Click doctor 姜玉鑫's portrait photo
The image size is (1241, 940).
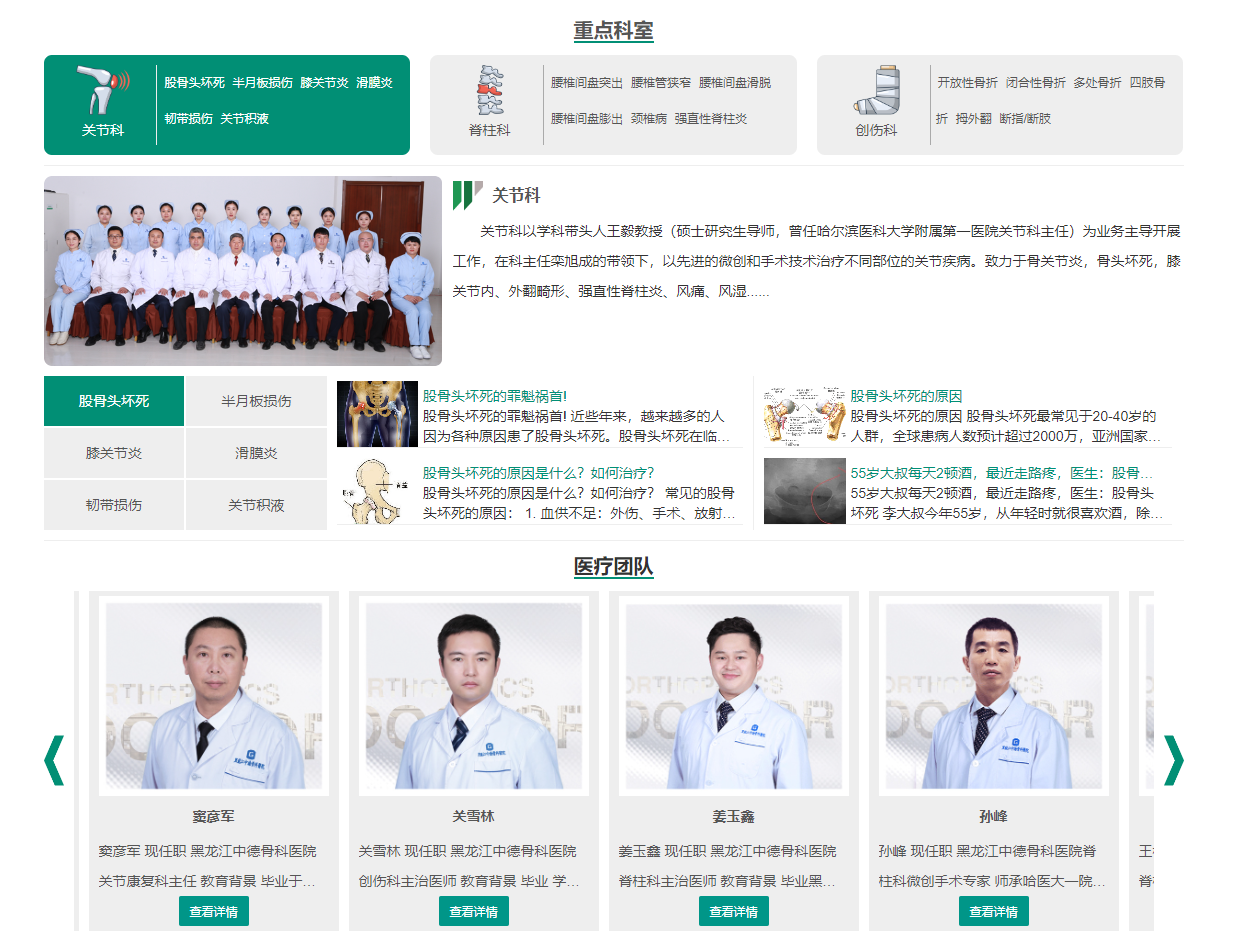734,696
